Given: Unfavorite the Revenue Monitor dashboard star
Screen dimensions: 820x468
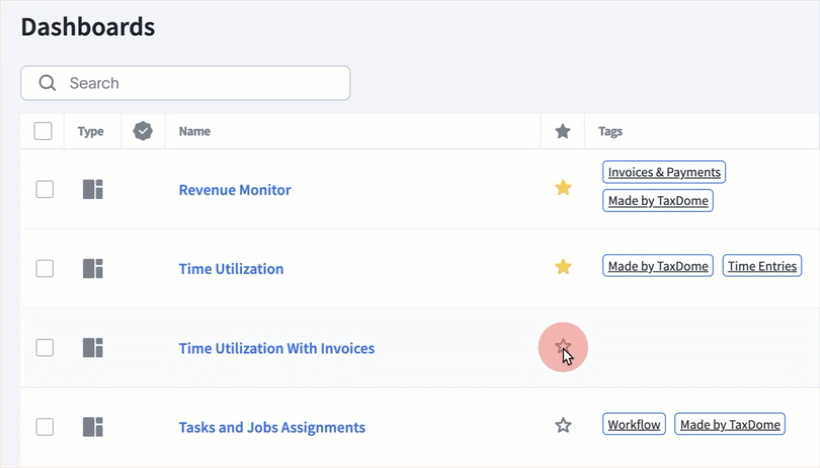Looking at the screenshot, I should [563, 188].
